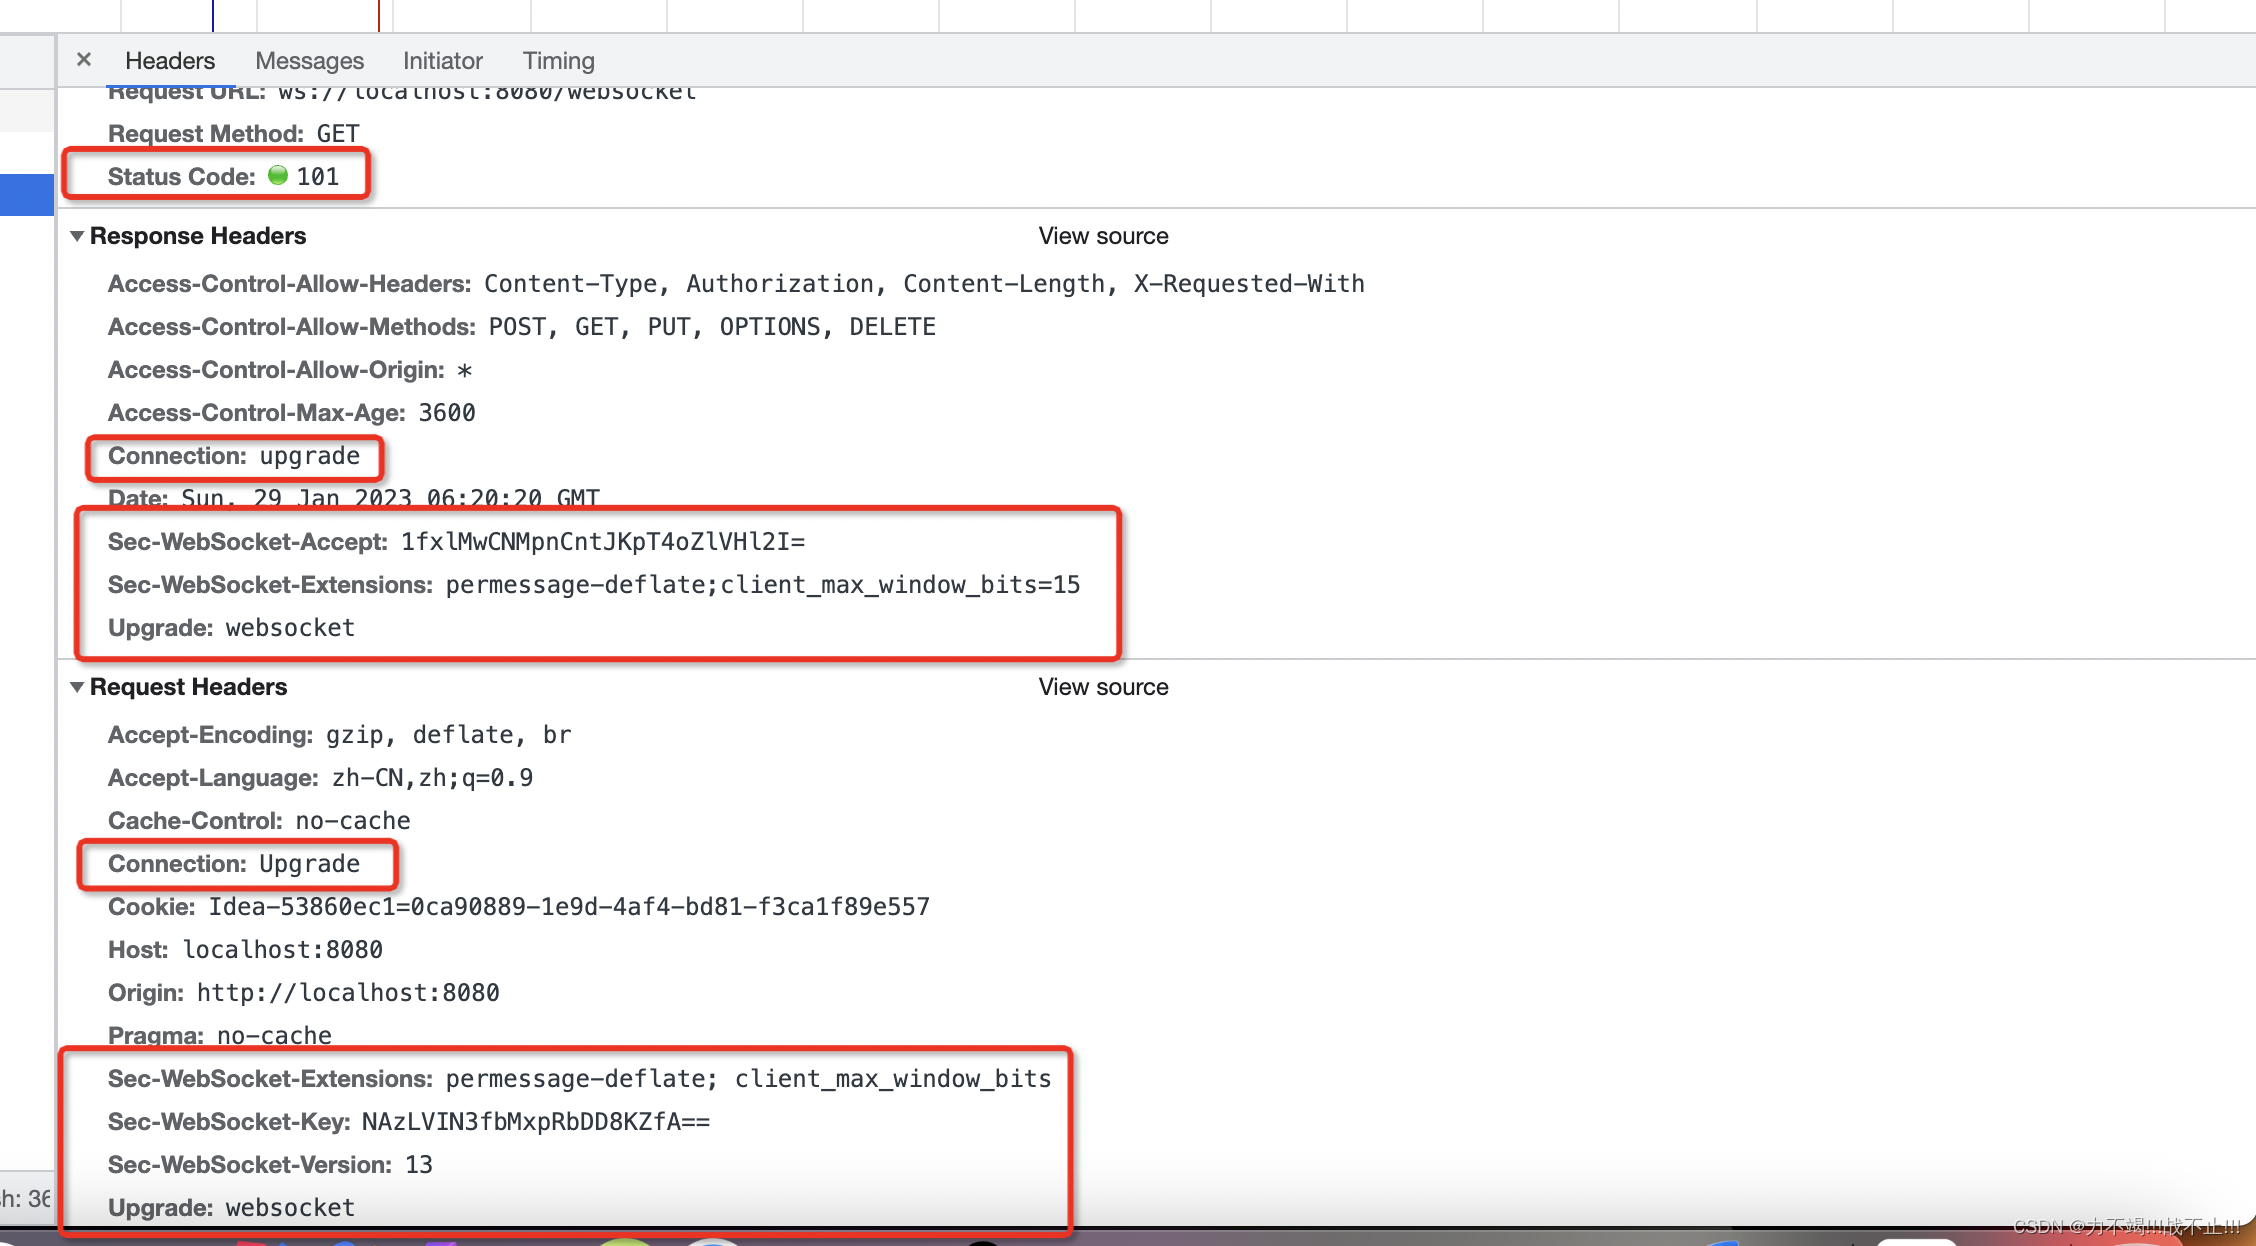Click Origin http://localhost:8080 value
The image size is (2256, 1246).
point(348,993)
